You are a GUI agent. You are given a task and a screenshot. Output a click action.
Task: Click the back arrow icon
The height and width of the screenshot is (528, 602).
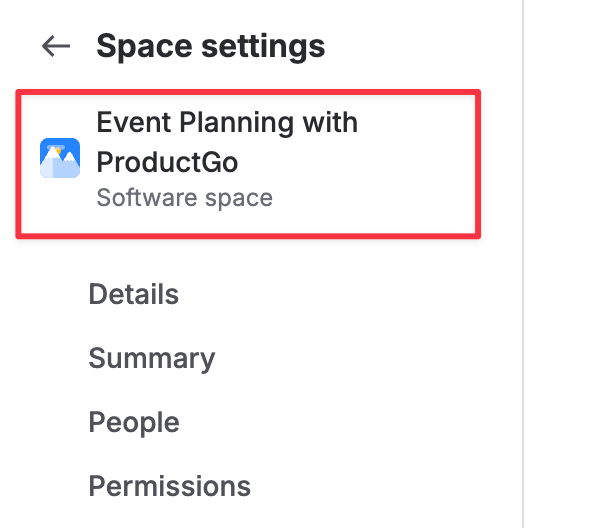pyautogui.click(x=56, y=46)
